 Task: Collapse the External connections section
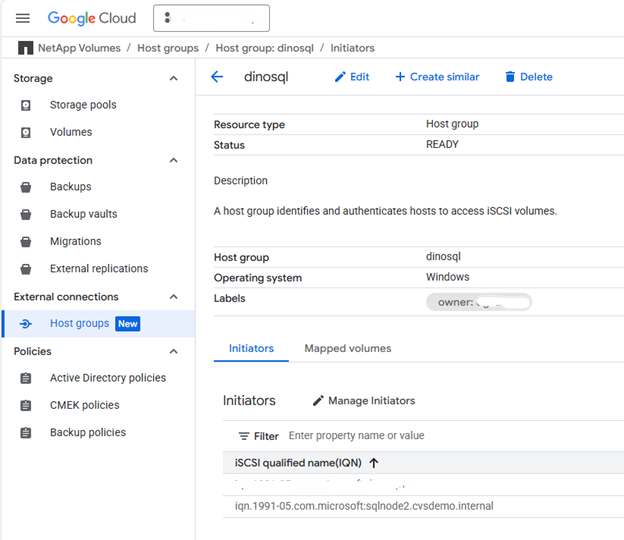[174, 297]
